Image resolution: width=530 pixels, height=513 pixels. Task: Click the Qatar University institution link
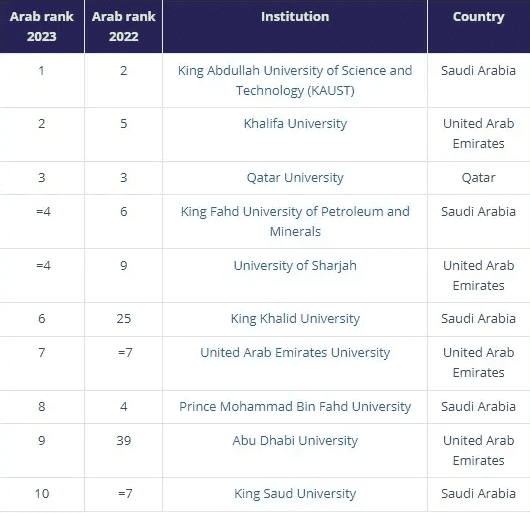(295, 178)
